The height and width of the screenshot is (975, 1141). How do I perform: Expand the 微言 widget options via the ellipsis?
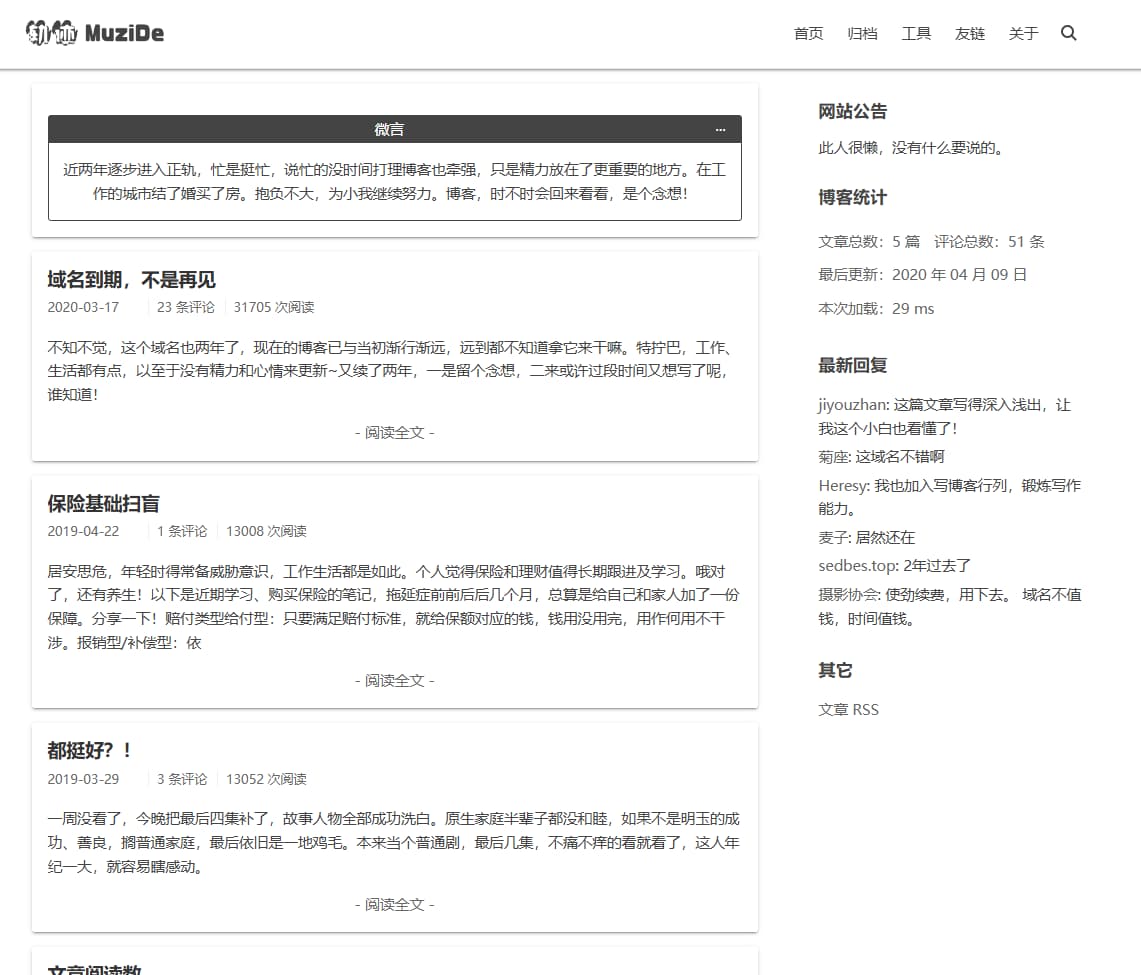[721, 129]
